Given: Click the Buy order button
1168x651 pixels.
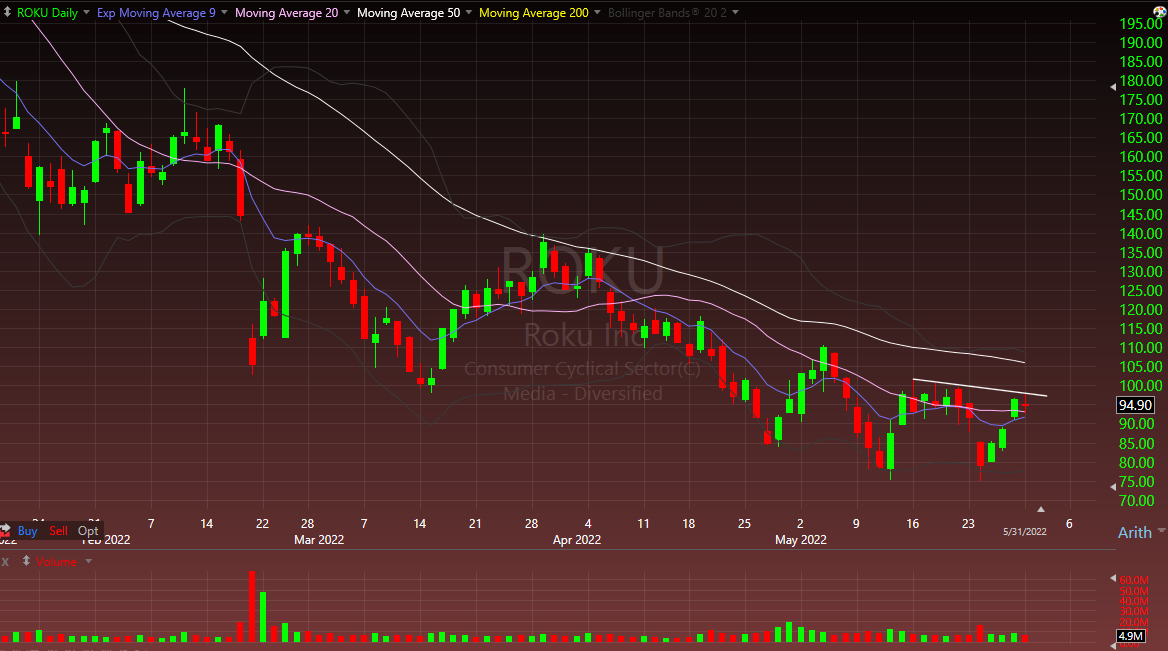Looking at the screenshot, I should [28, 530].
